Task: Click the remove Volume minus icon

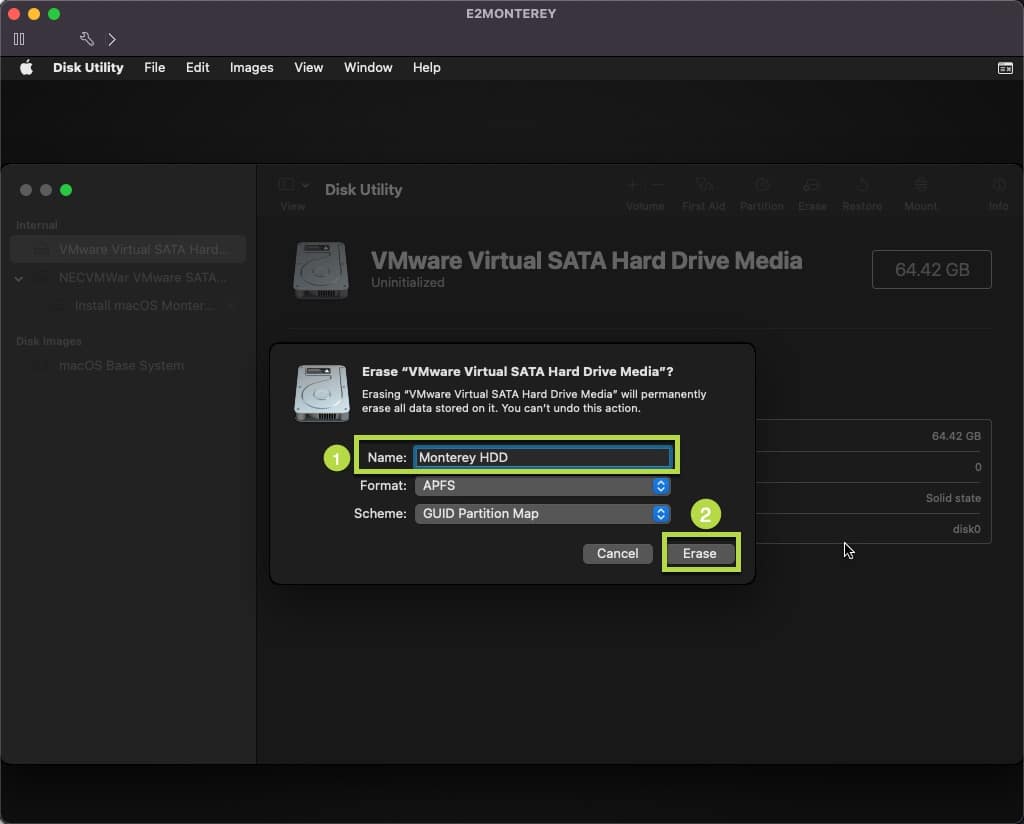Action: (658, 186)
